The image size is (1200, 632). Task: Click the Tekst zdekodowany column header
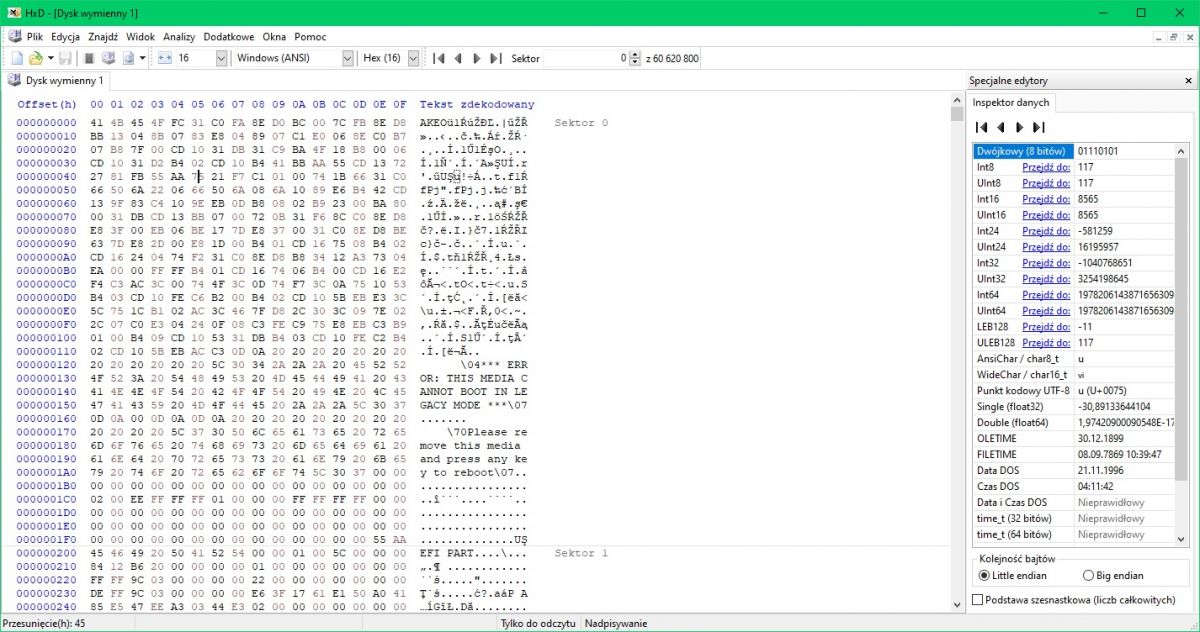tap(477, 104)
